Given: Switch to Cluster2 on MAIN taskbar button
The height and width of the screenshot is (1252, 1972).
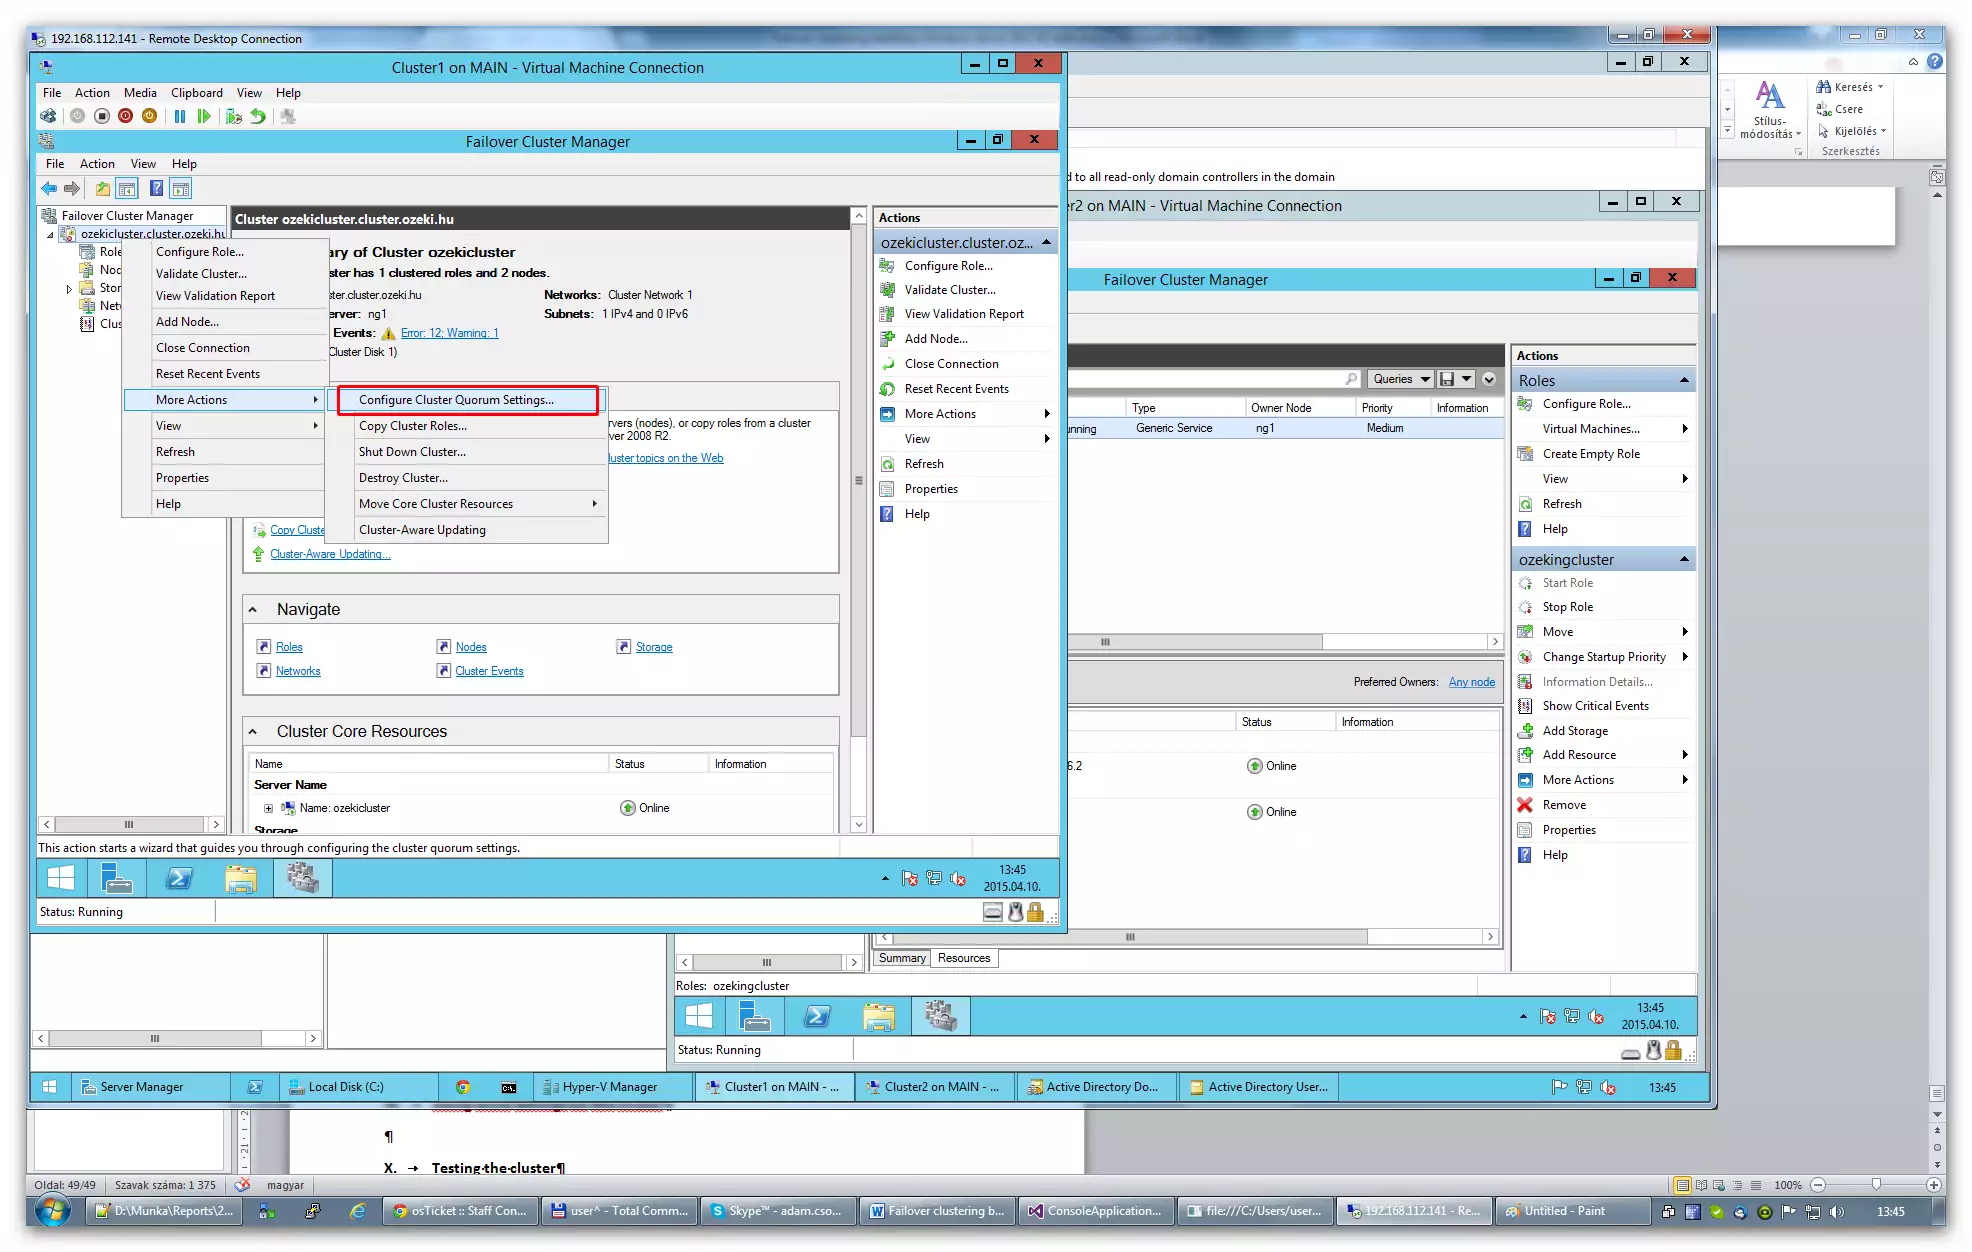Looking at the screenshot, I should (933, 1087).
